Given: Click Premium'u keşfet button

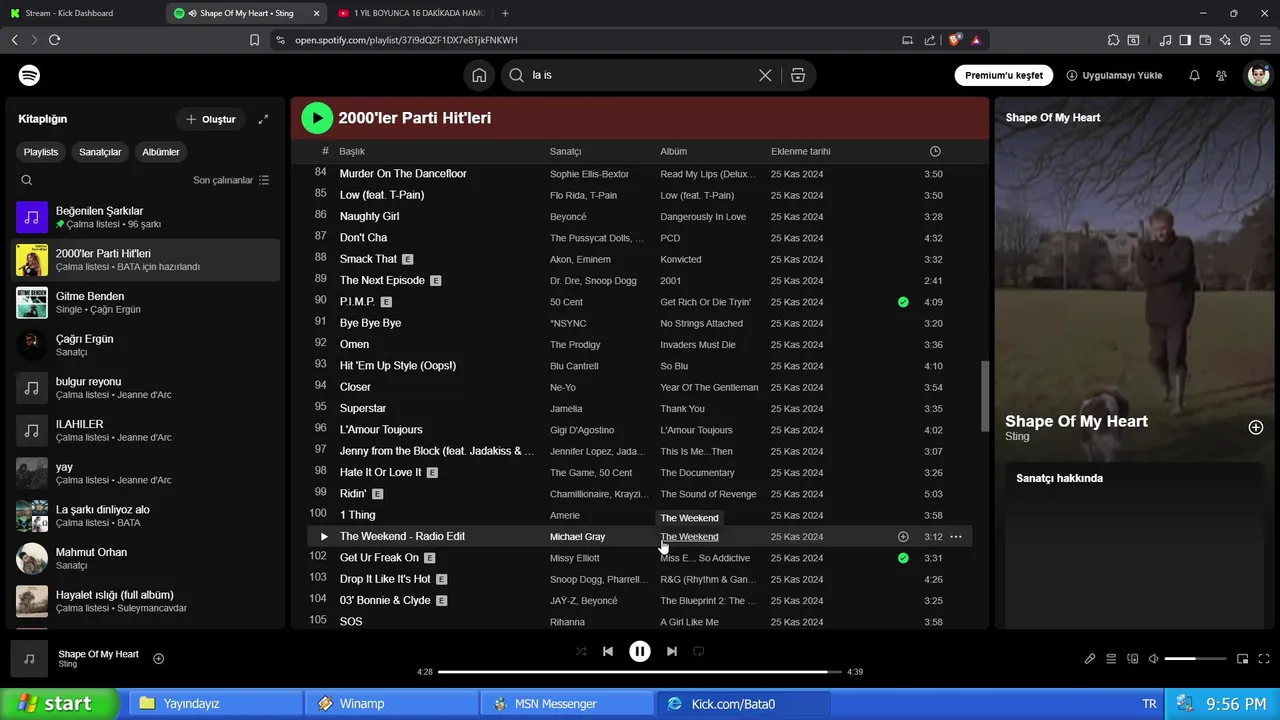Looking at the screenshot, I should 1004,75.
